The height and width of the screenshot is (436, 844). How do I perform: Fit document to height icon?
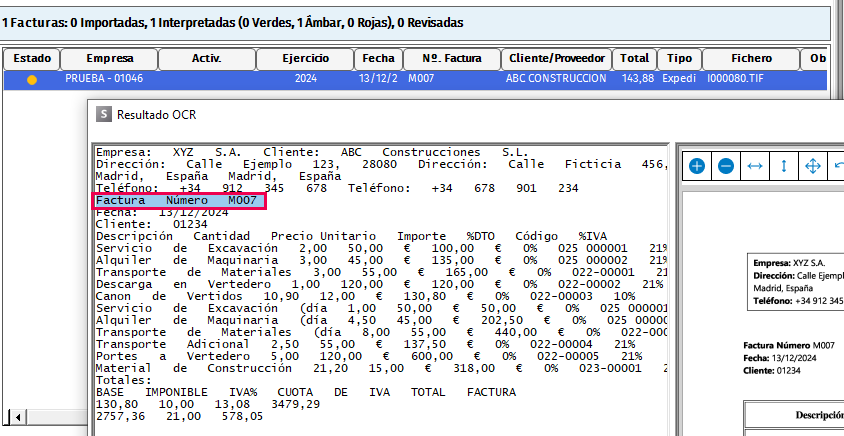point(784,166)
